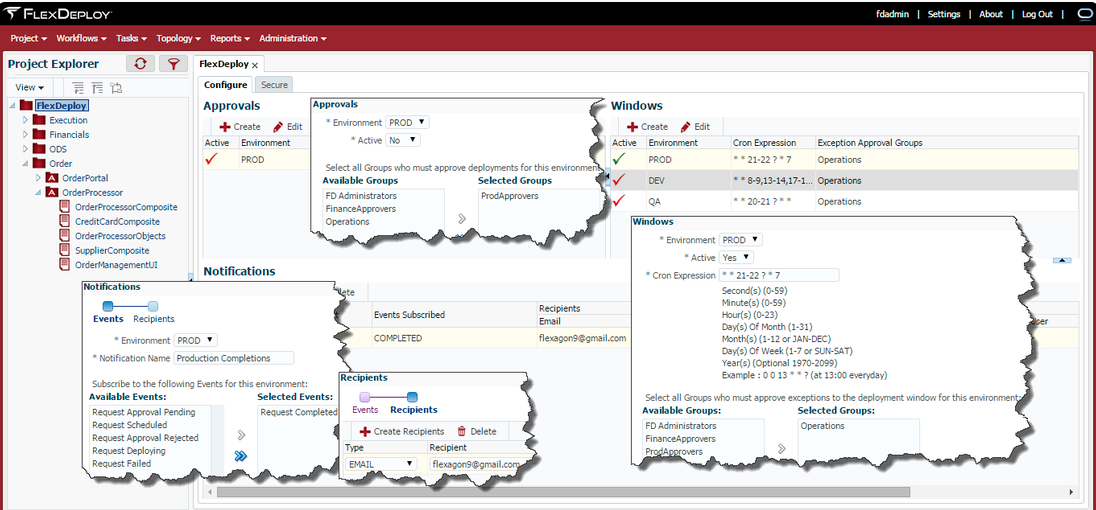Click the third tree toolbar icon after View

tap(116, 87)
